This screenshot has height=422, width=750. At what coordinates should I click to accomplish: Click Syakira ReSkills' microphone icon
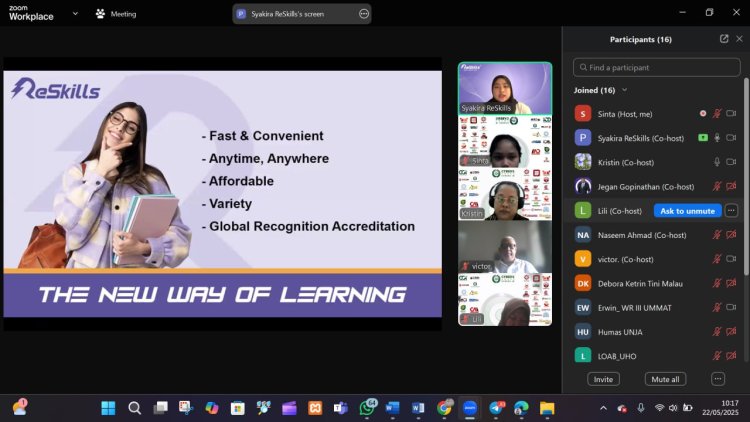tap(717, 138)
